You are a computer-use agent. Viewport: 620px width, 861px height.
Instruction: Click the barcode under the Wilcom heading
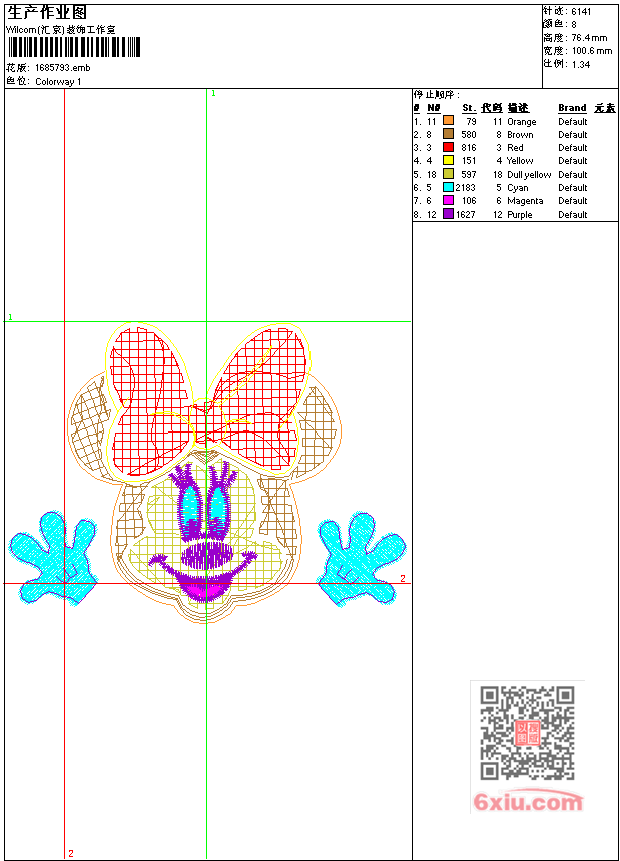coord(74,47)
